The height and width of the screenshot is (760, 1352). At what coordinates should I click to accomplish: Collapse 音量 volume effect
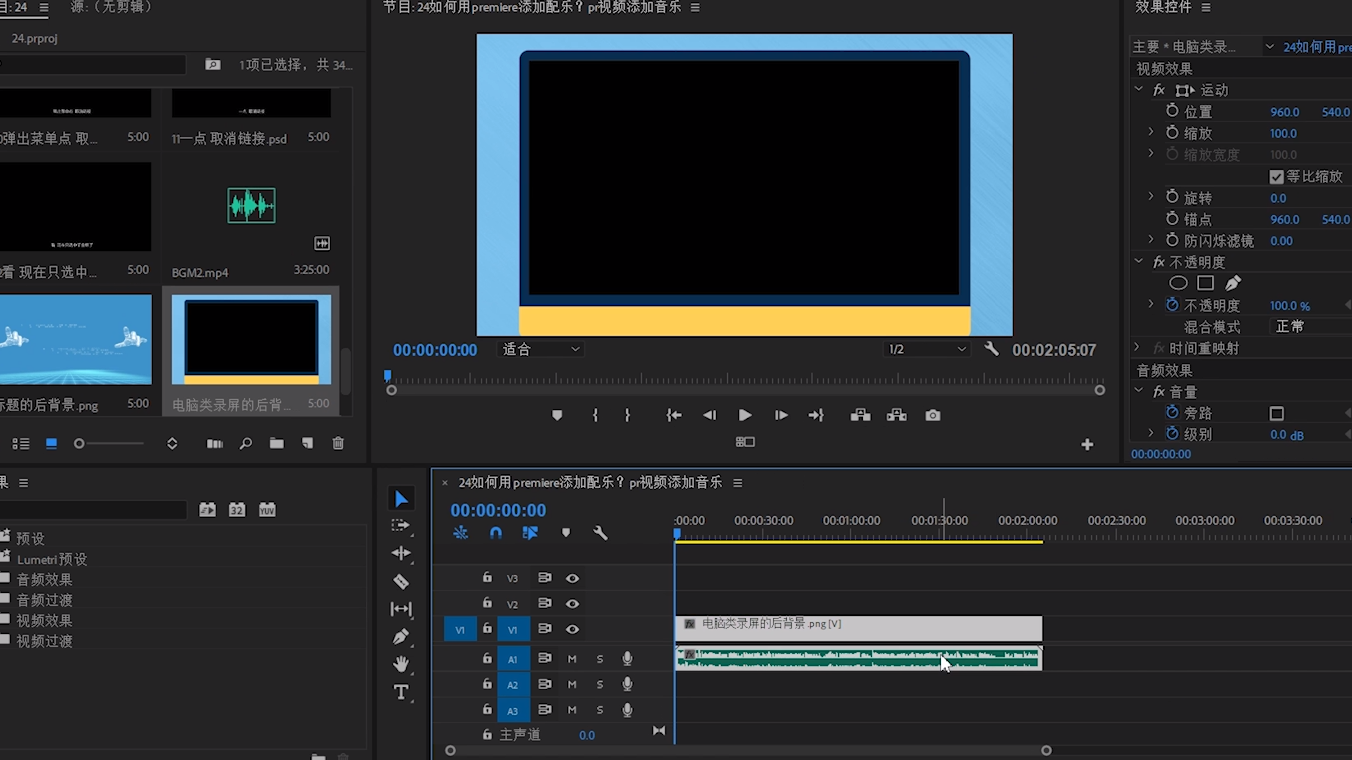coord(1139,392)
